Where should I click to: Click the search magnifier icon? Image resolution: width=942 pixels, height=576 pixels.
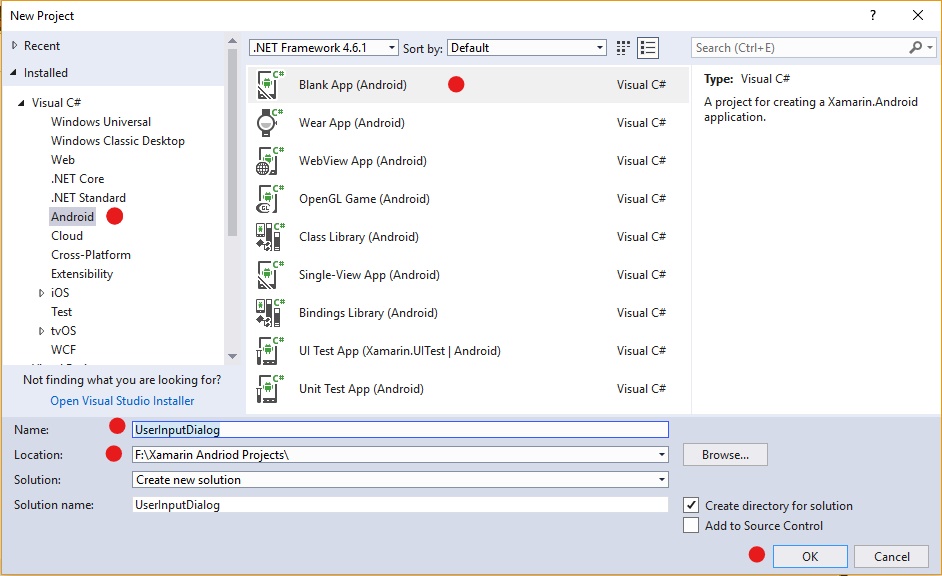pyautogui.click(x=915, y=47)
